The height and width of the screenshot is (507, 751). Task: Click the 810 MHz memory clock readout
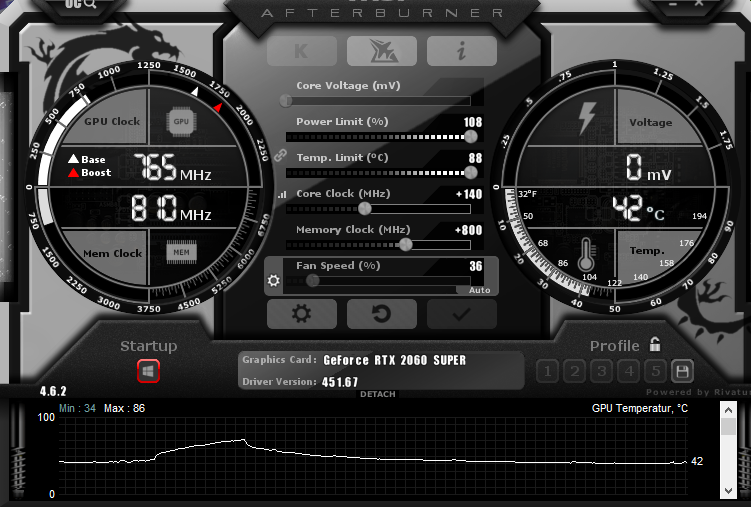click(x=171, y=208)
